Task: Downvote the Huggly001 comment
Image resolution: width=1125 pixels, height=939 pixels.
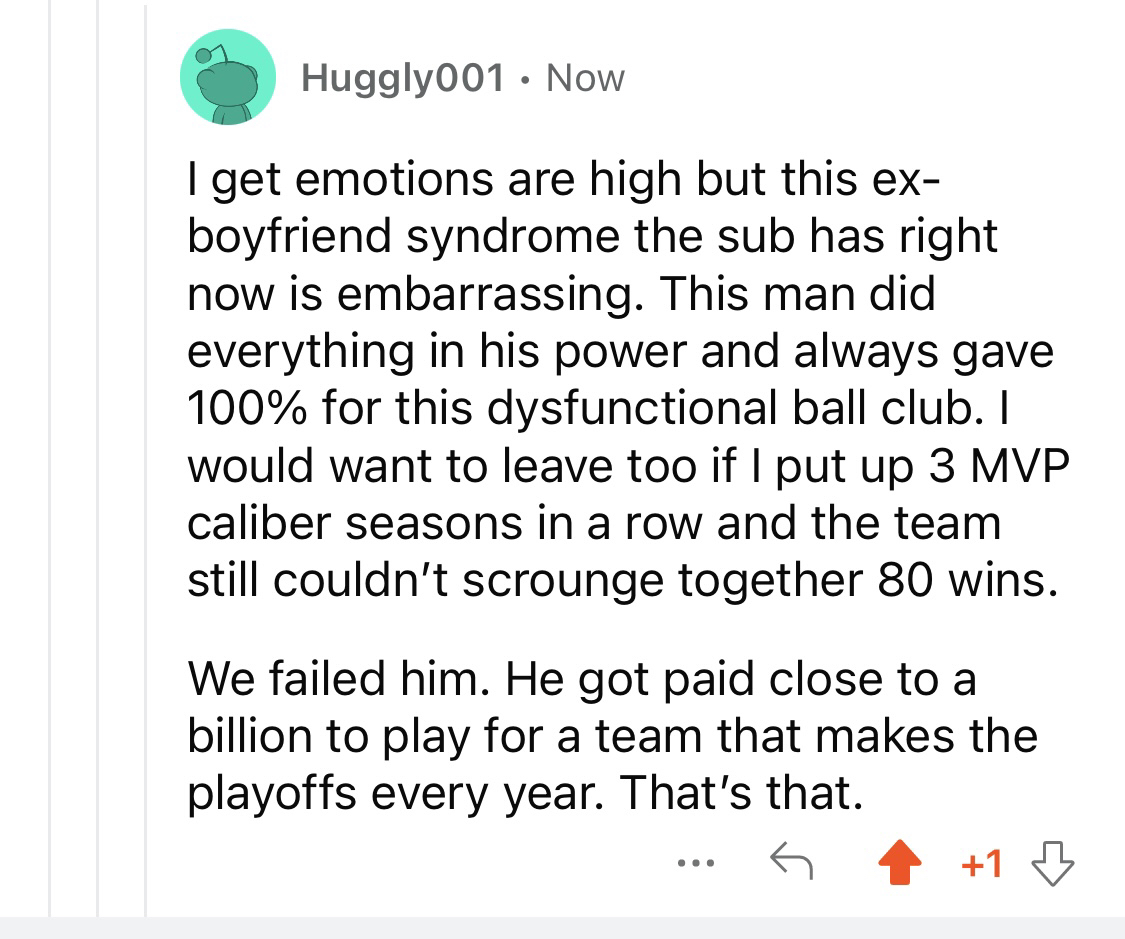Action: [1053, 863]
